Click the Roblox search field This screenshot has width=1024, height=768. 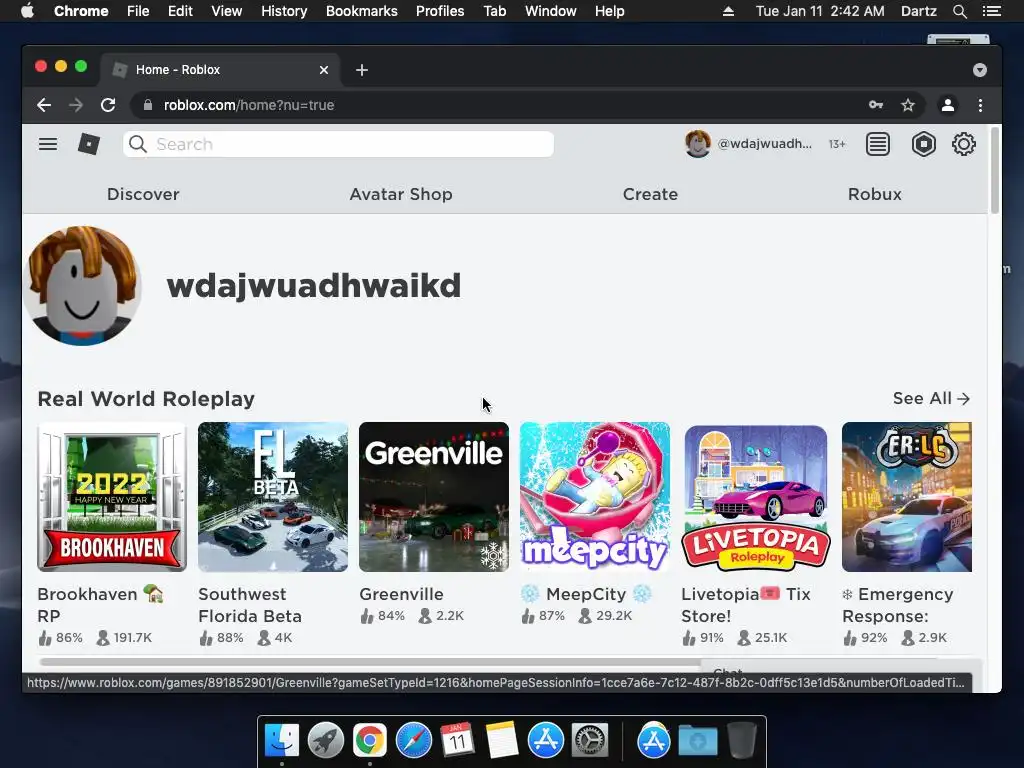pos(338,144)
